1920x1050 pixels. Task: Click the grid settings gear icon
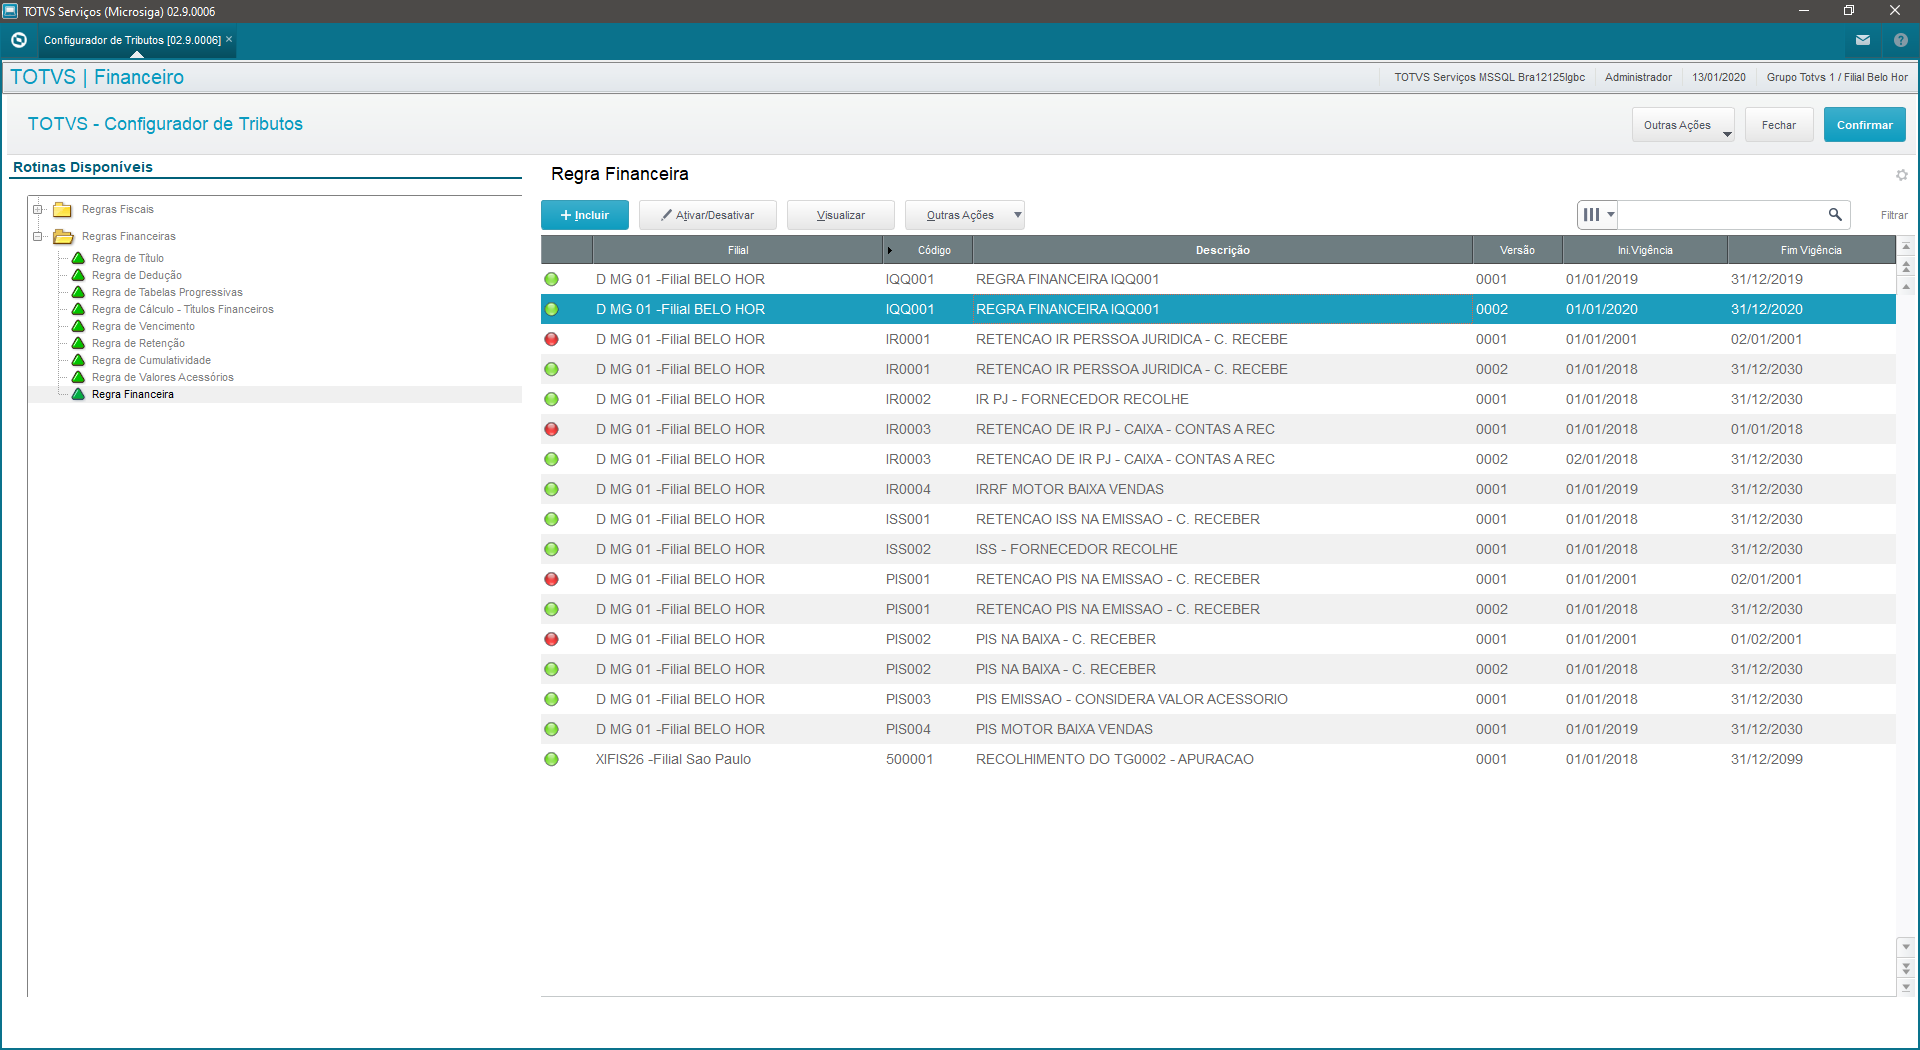1902,175
